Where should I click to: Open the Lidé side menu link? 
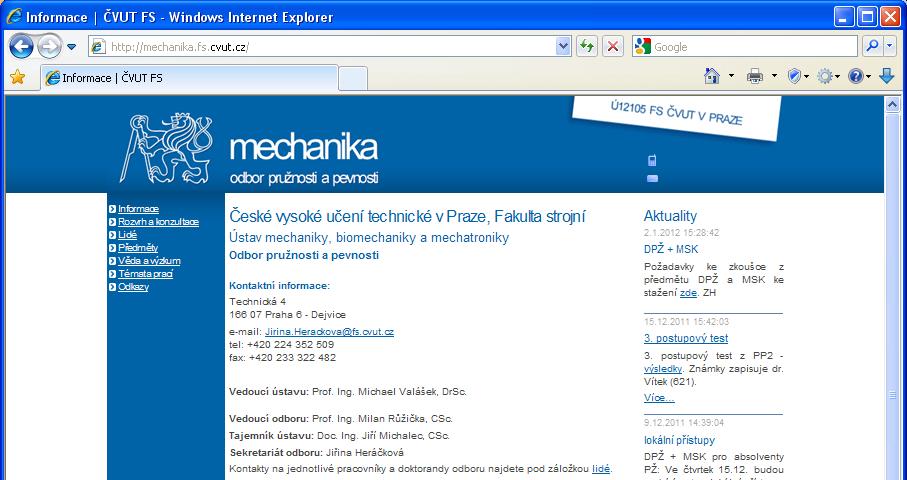[x=127, y=235]
